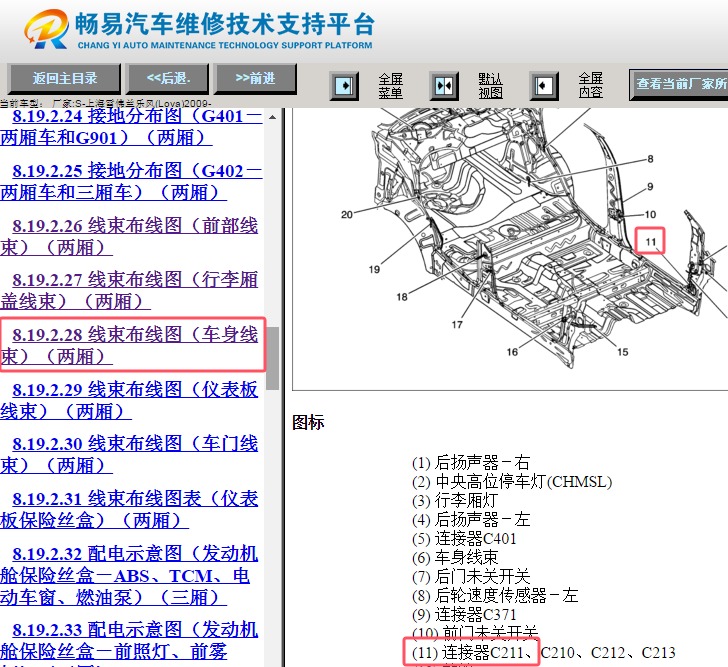Click legend item (4) 后扬声器-左
Screen dimensions: 728x667
pos(471,519)
